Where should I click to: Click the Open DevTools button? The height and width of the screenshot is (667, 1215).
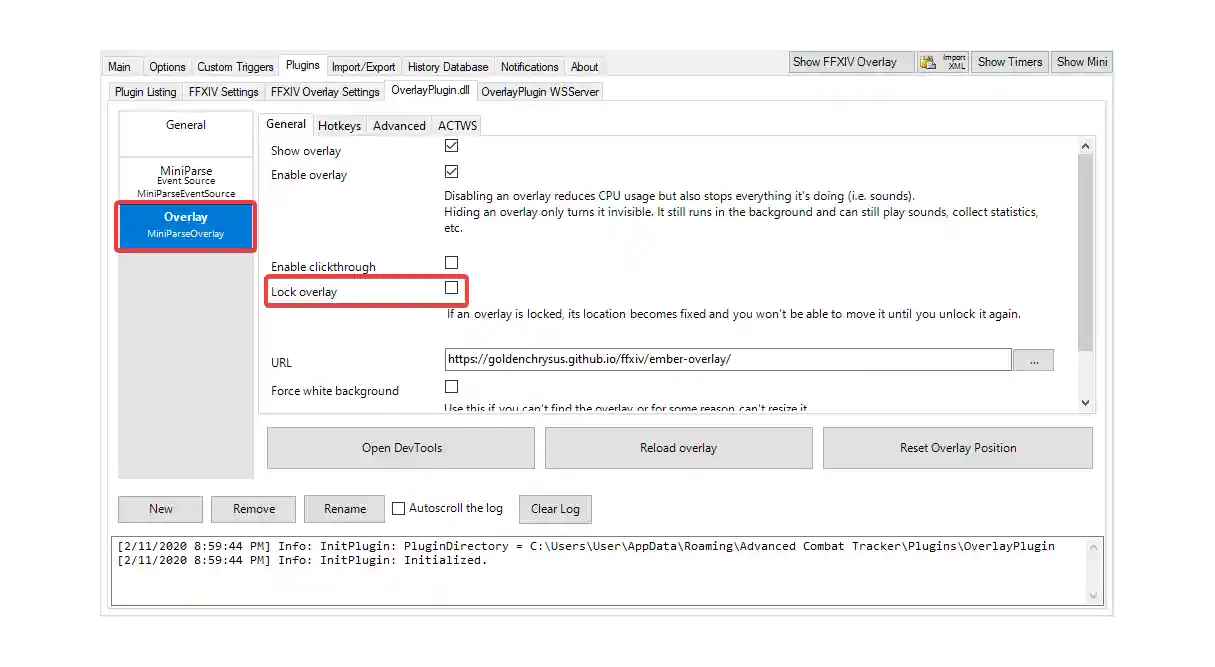point(400,447)
